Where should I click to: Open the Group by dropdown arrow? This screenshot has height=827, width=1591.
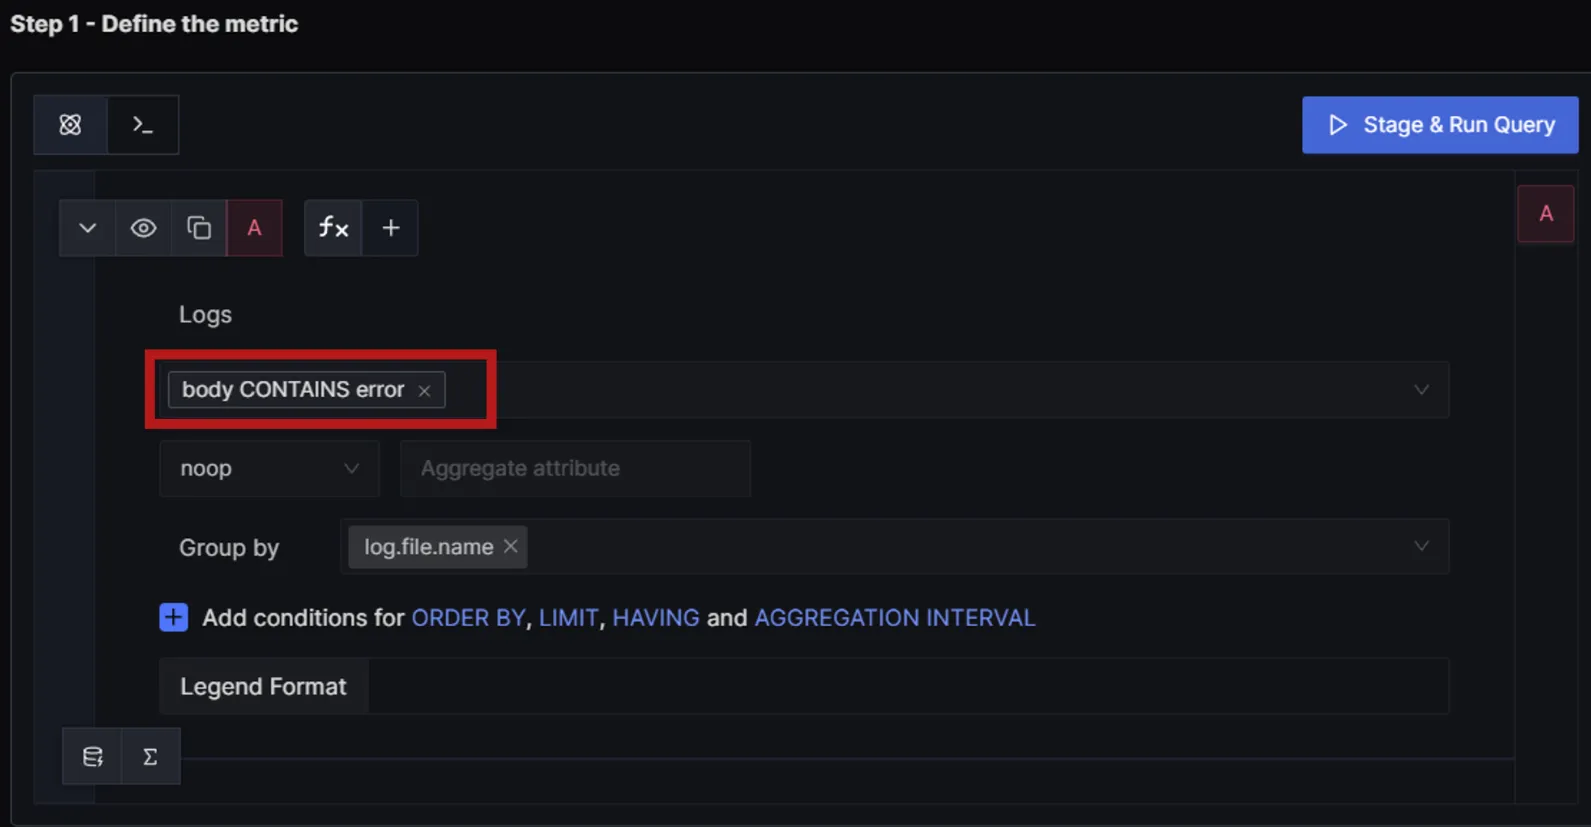(x=1421, y=546)
